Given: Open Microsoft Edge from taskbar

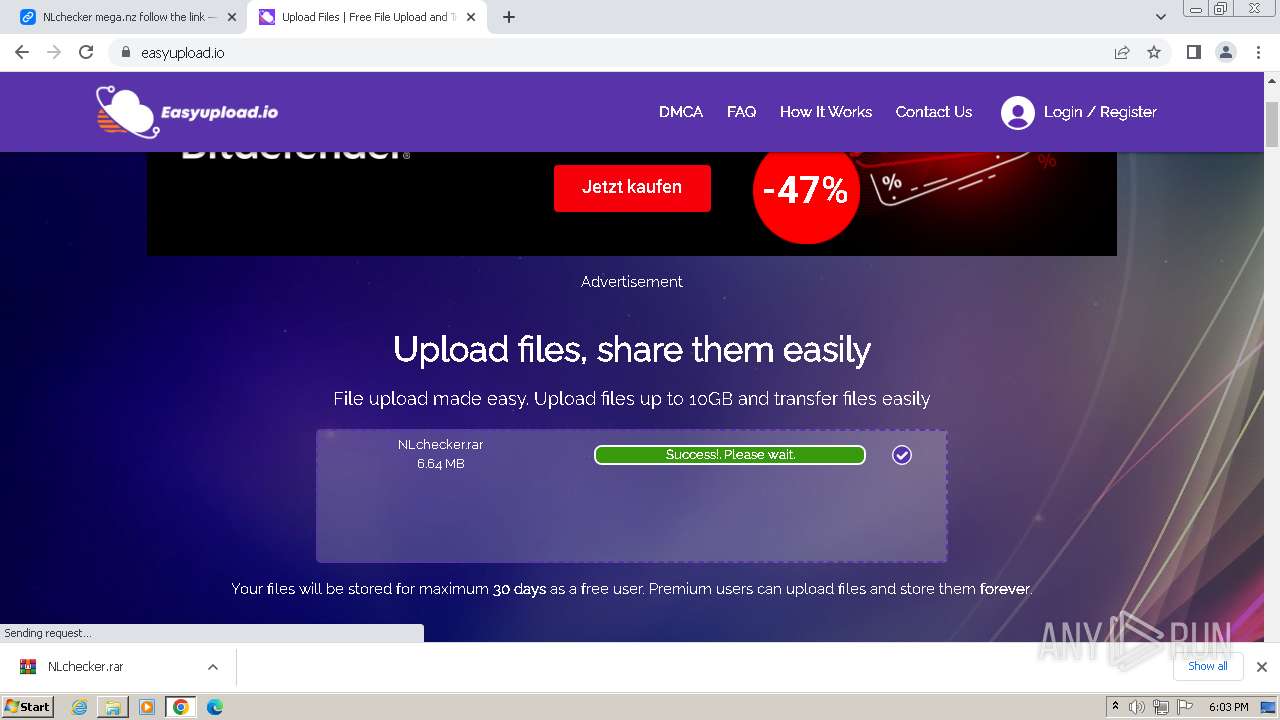Looking at the screenshot, I should coord(215,707).
